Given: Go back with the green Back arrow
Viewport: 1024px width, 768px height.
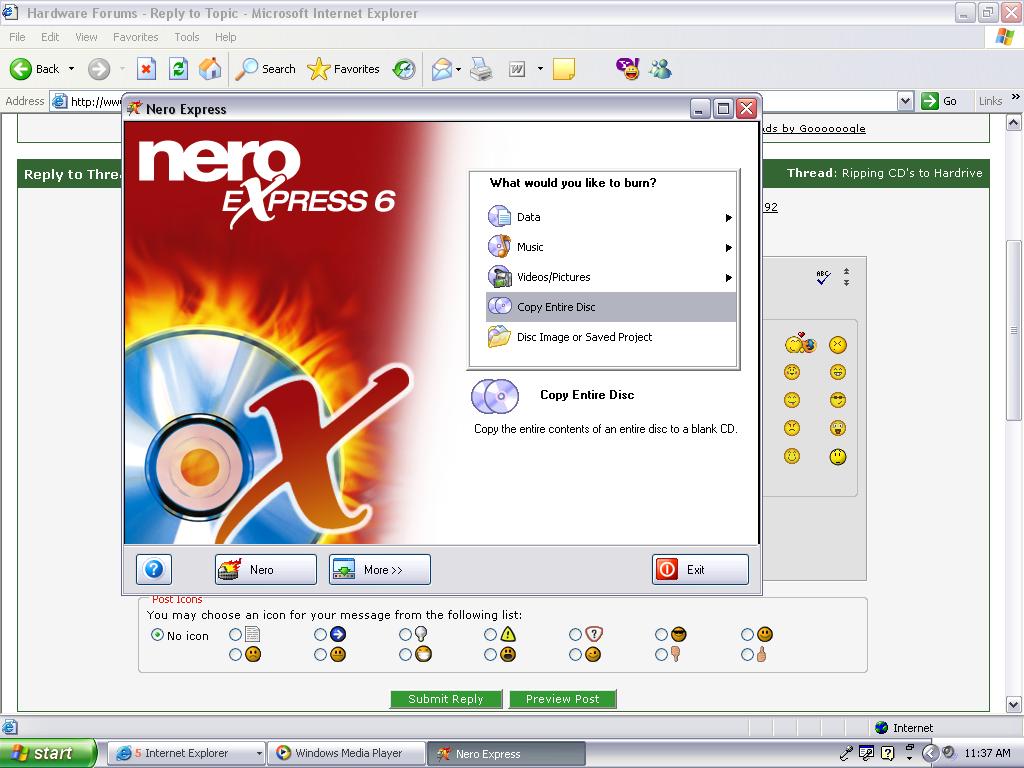Looking at the screenshot, I should point(21,69).
